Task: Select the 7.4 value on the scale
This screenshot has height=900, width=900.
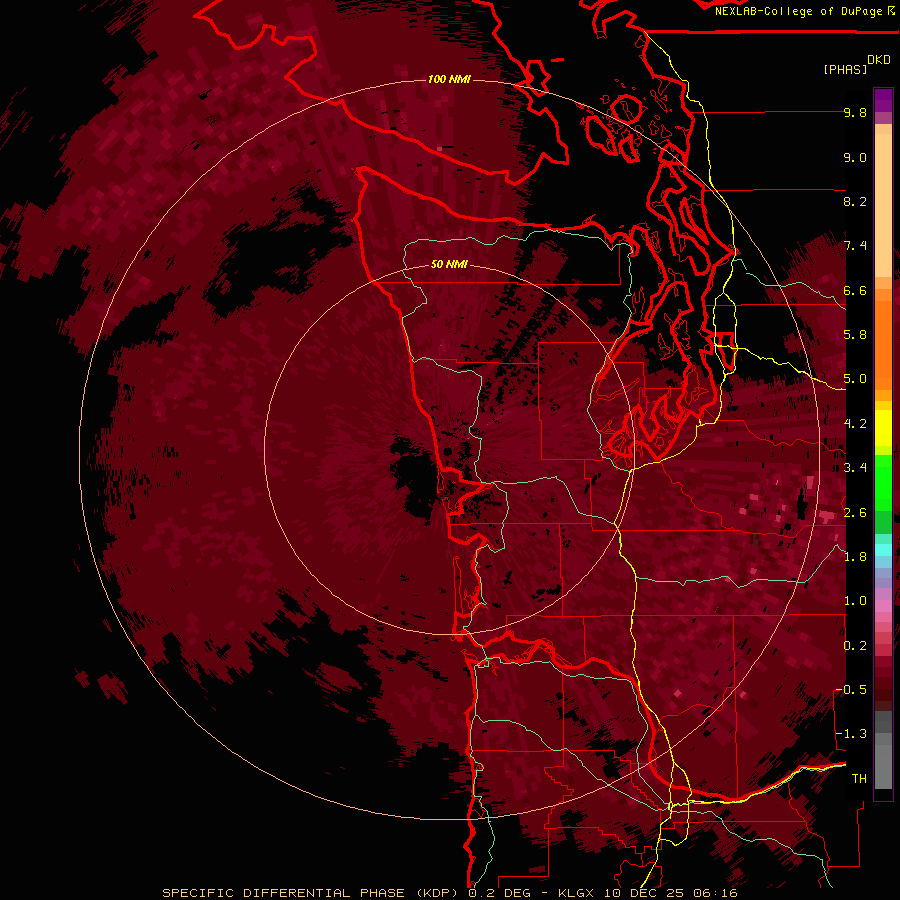Action: 855,246
